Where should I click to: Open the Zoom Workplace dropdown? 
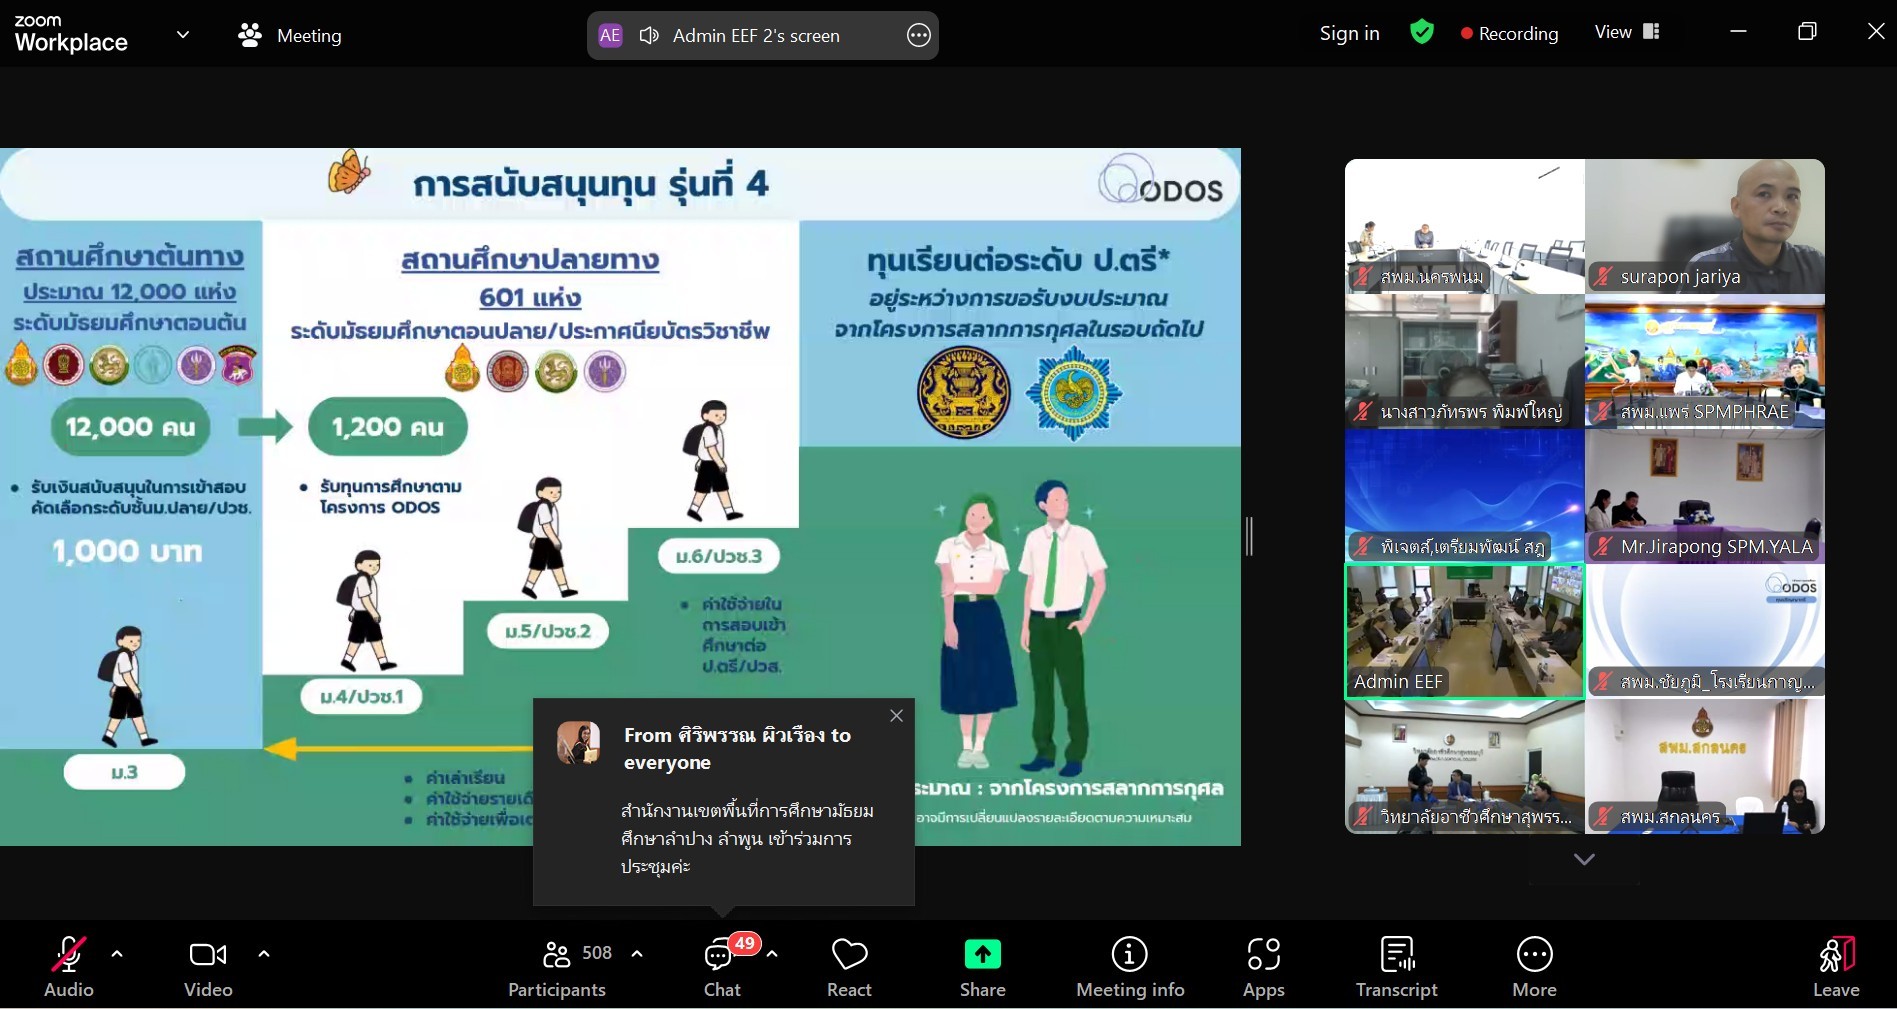point(183,34)
